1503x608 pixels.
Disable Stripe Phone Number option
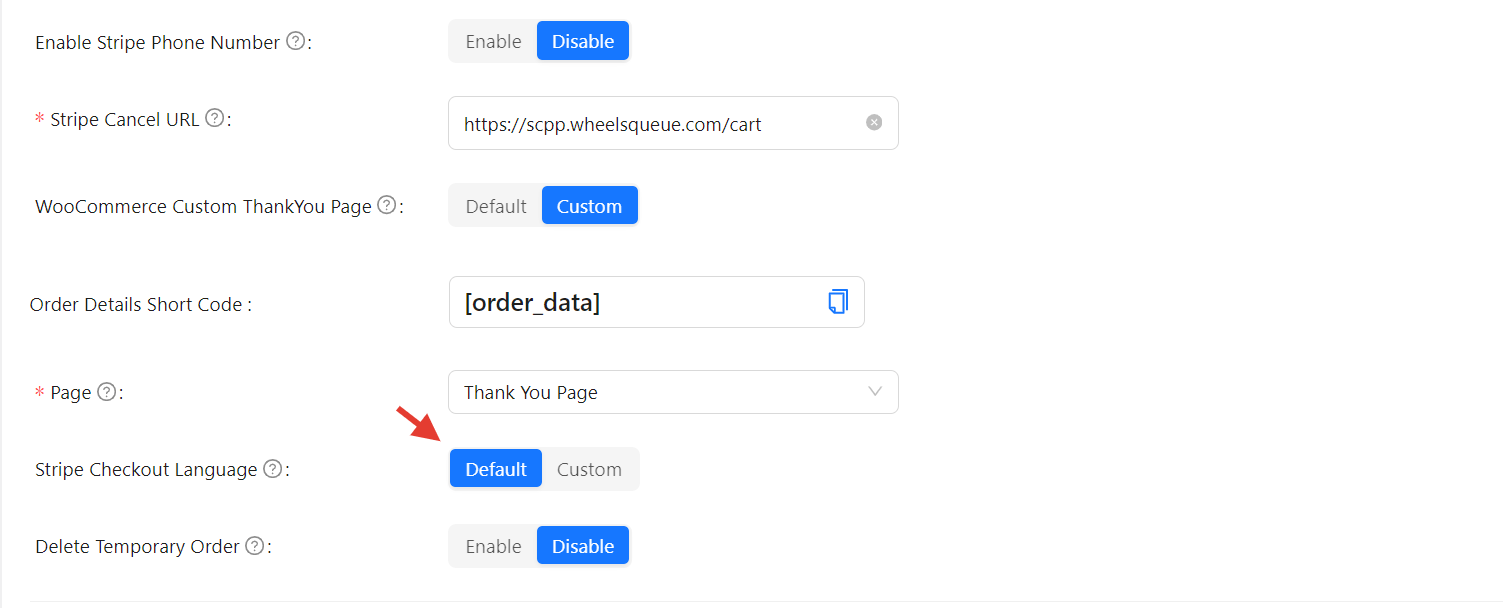coord(583,42)
